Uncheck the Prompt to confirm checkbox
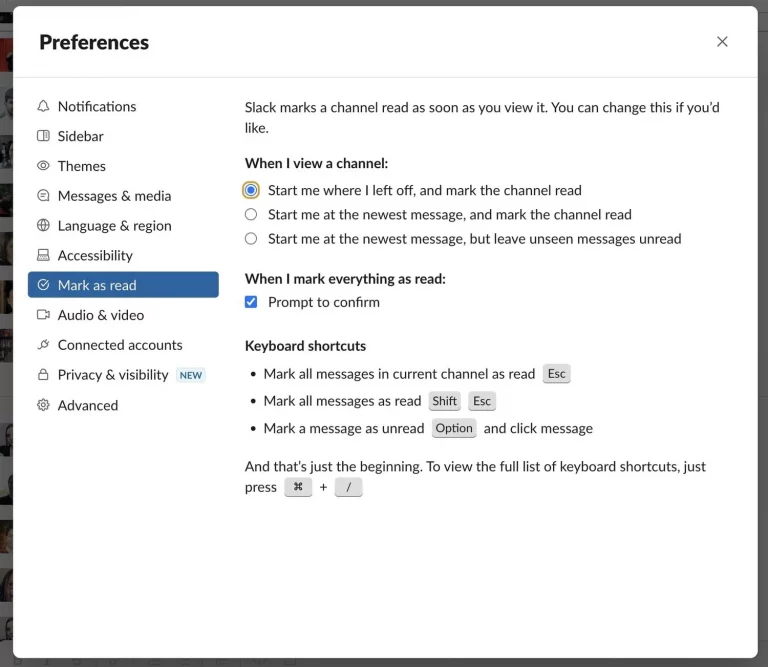This screenshot has width=768, height=667. coord(251,302)
